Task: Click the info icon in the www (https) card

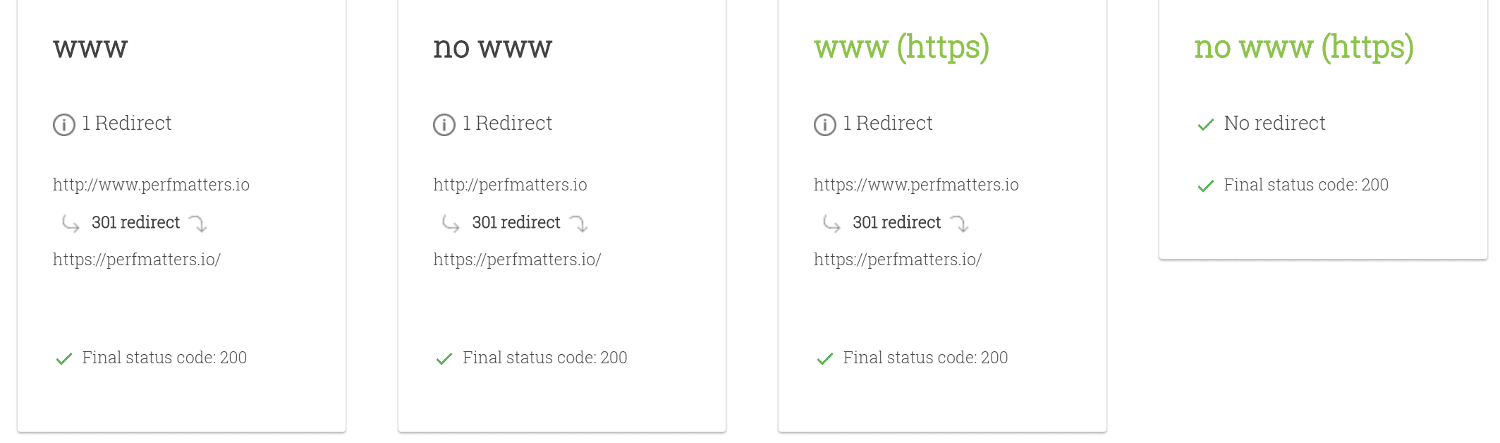Action: coord(825,125)
